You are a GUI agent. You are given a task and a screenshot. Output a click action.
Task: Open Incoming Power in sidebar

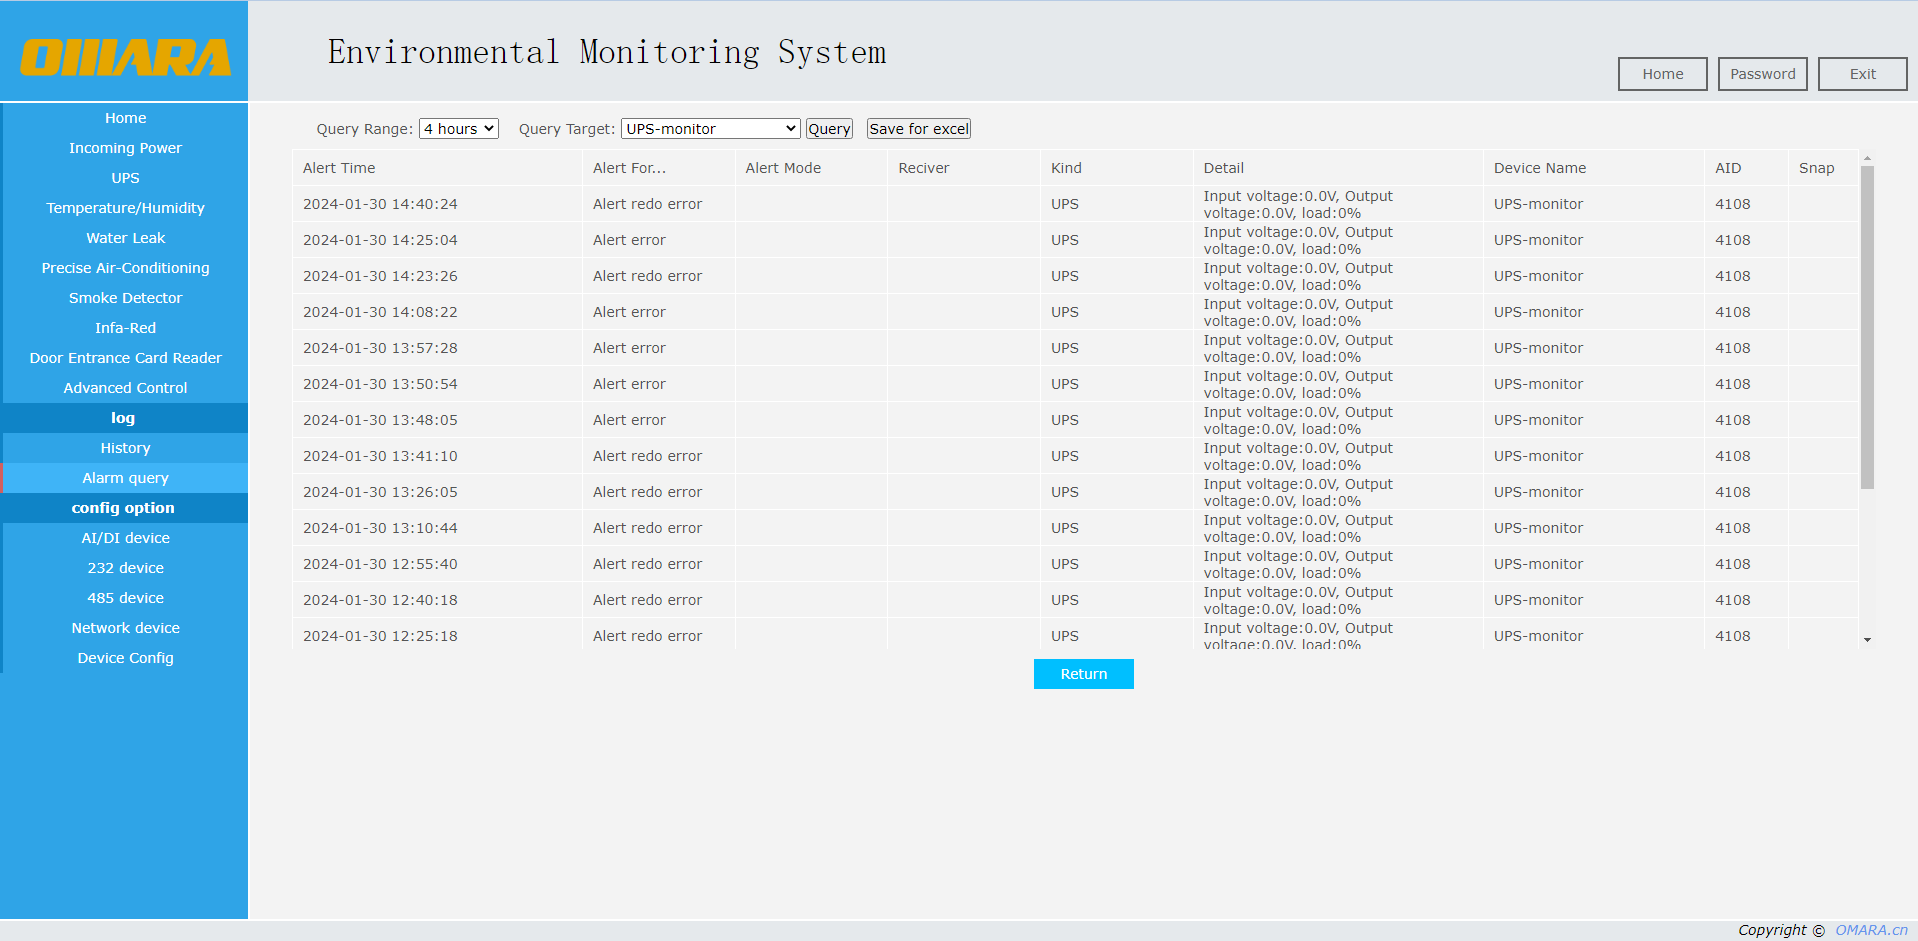tap(125, 148)
